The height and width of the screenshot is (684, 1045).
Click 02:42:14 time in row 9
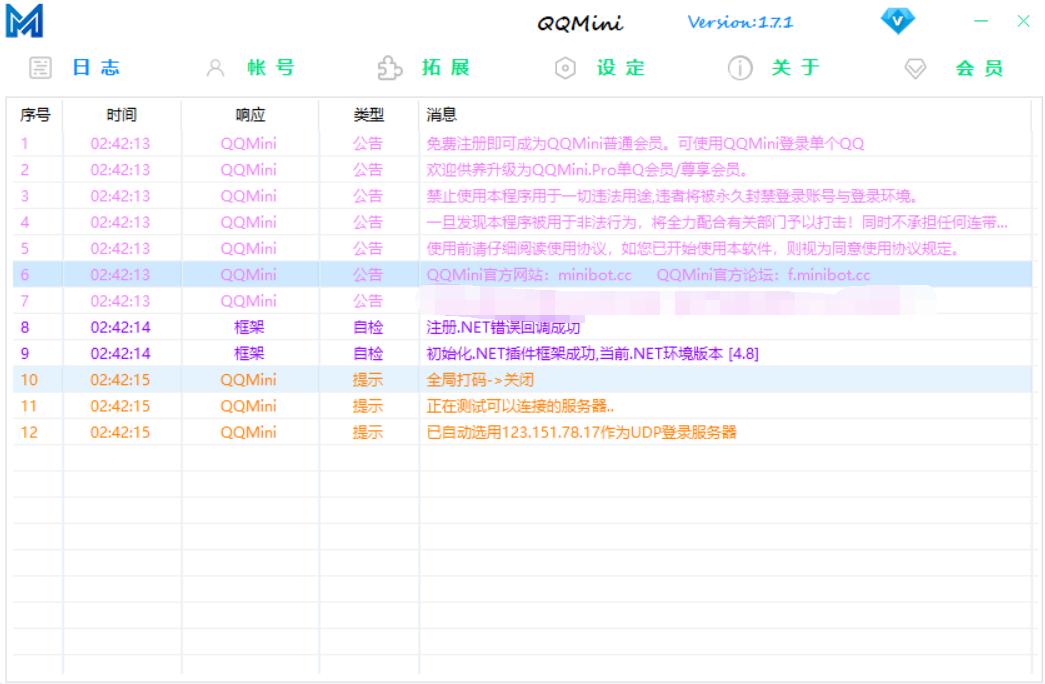coord(120,353)
